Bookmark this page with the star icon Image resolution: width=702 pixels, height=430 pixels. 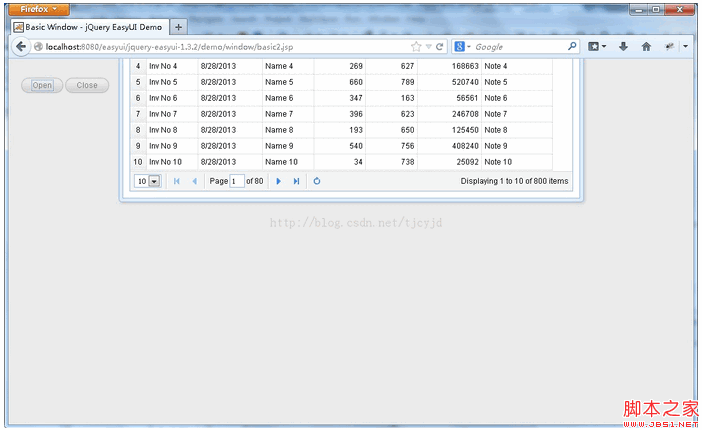pos(416,47)
